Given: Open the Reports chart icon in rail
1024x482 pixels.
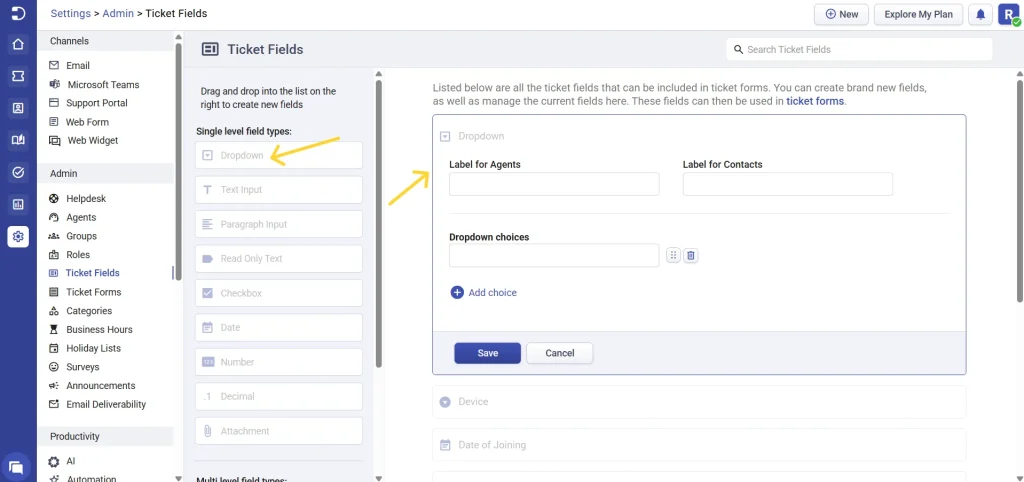Looking at the screenshot, I should tap(18, 204).
